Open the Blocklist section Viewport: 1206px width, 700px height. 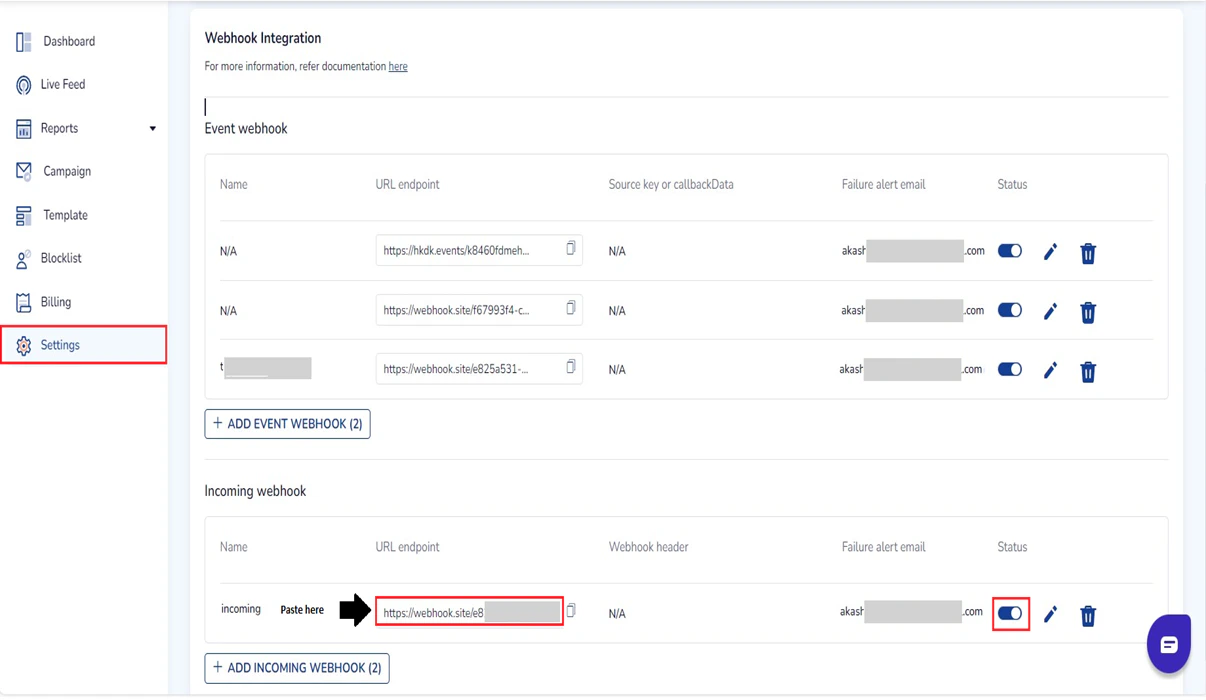tap(63, 258)
